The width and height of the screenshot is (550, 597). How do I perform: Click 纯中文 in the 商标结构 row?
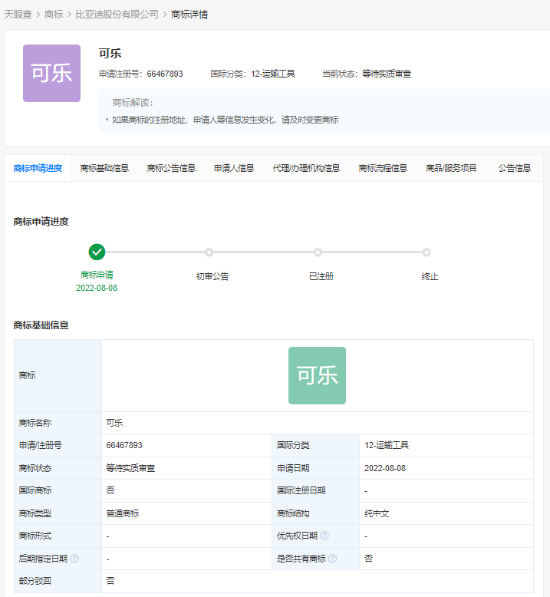pyautogui.click(x=377, y=513)
